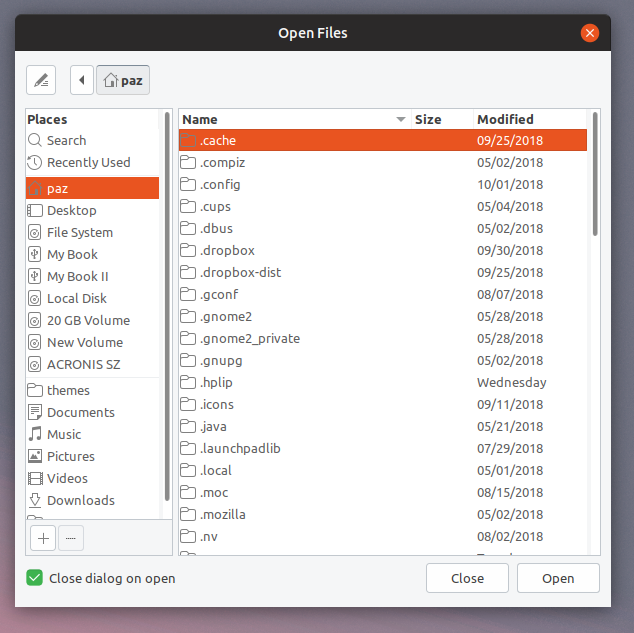
Task: Click the Wednesday modified date cell
Action: click(511, 382)
